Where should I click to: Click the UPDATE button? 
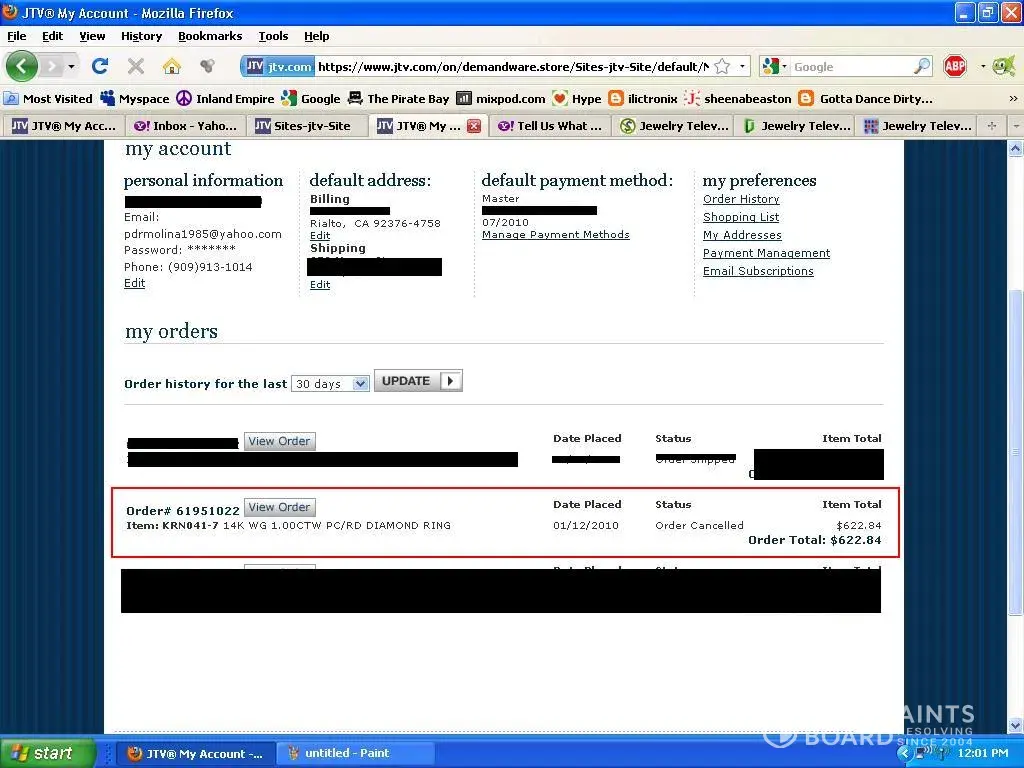[418, 381]
